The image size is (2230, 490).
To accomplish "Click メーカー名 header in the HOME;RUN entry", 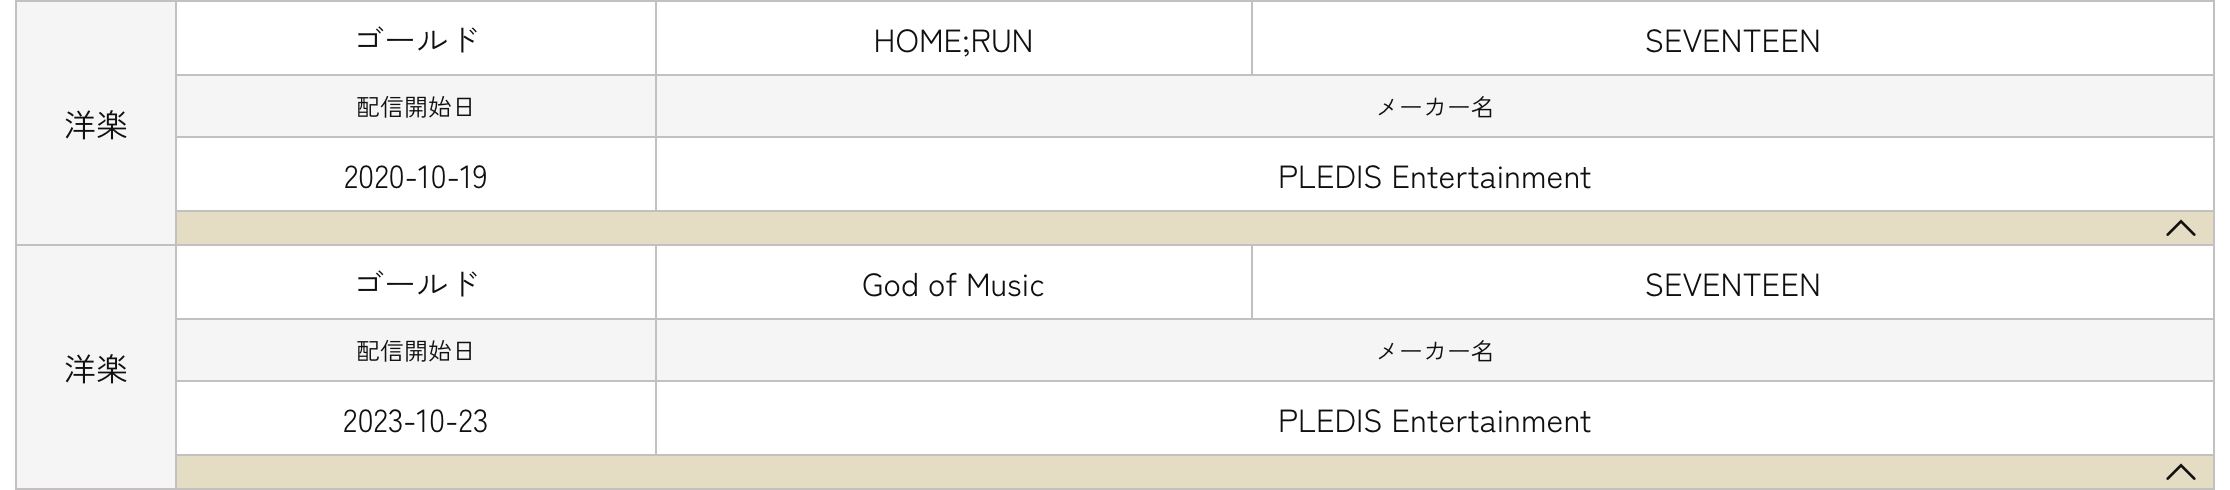I will [1434, 107].
